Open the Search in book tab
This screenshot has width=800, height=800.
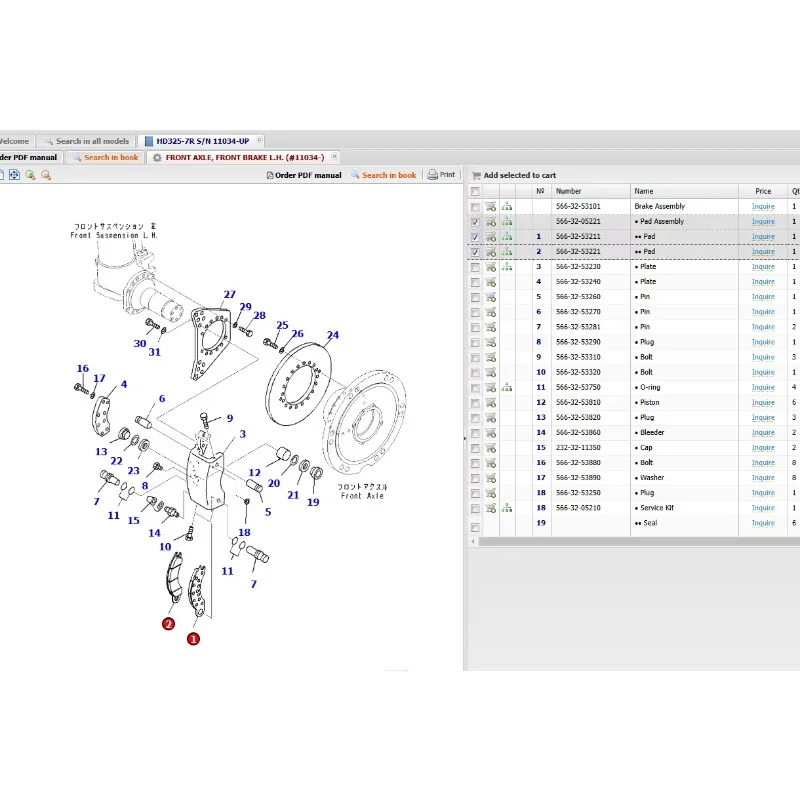point(106,158)
